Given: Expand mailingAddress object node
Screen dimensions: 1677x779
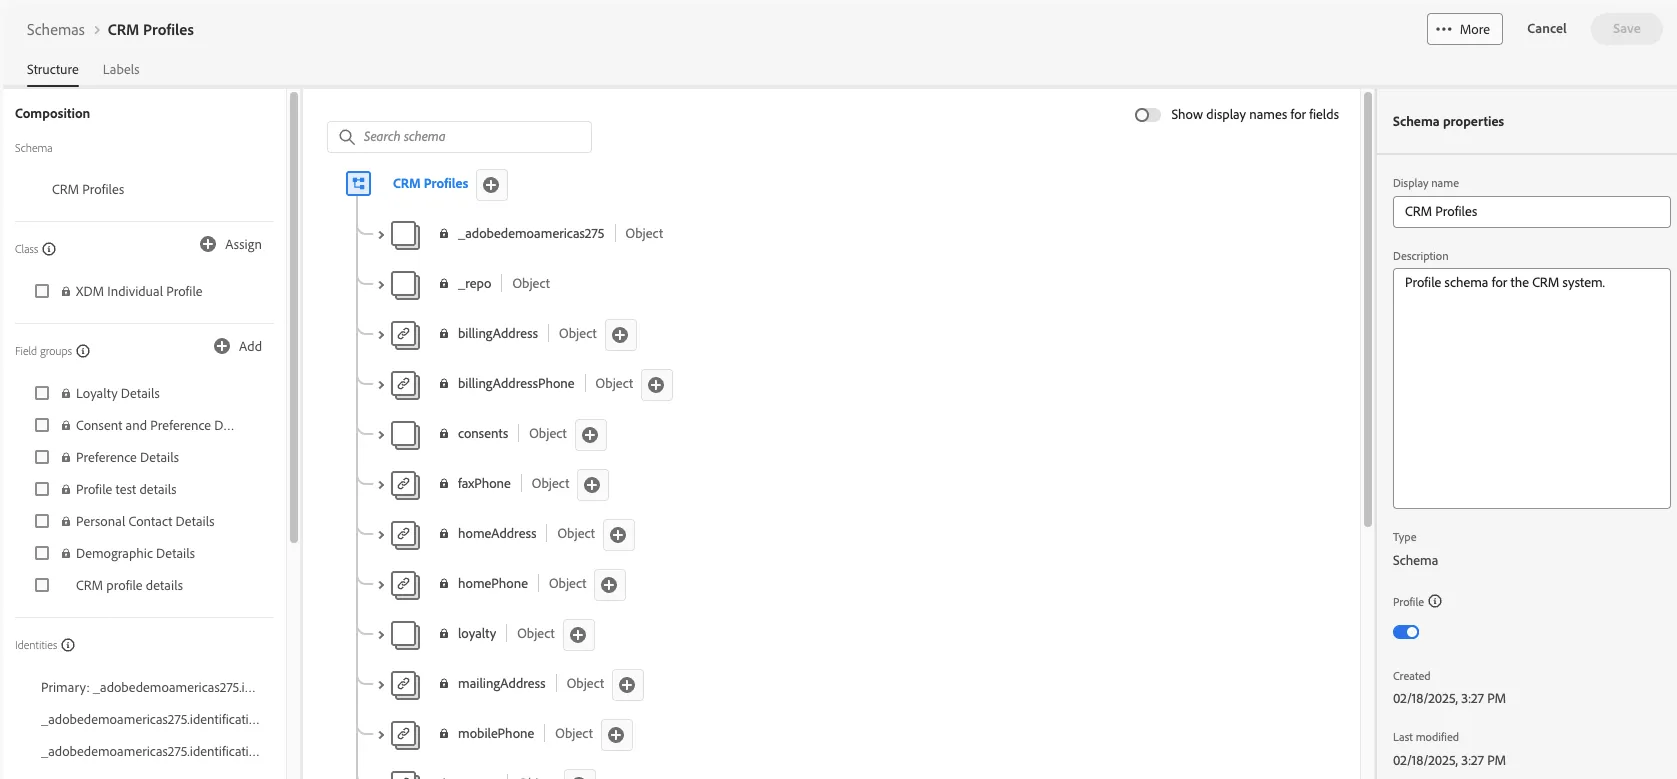Looking at the screenshot, I should tap(381, 685).
